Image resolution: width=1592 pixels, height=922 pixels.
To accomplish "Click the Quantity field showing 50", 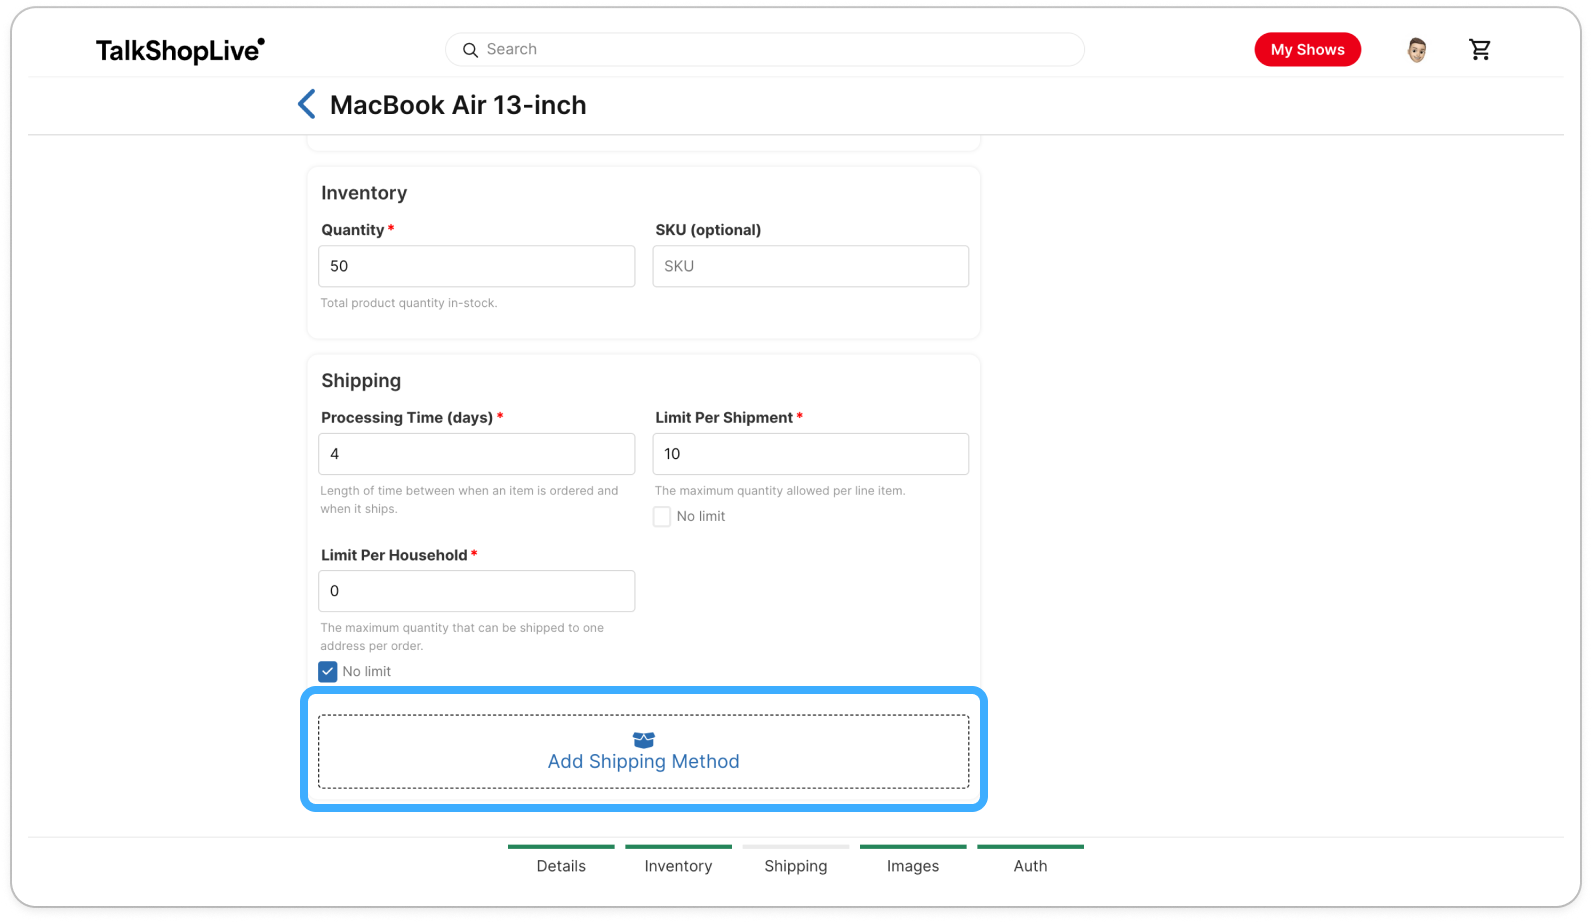I will pos(477,266).
